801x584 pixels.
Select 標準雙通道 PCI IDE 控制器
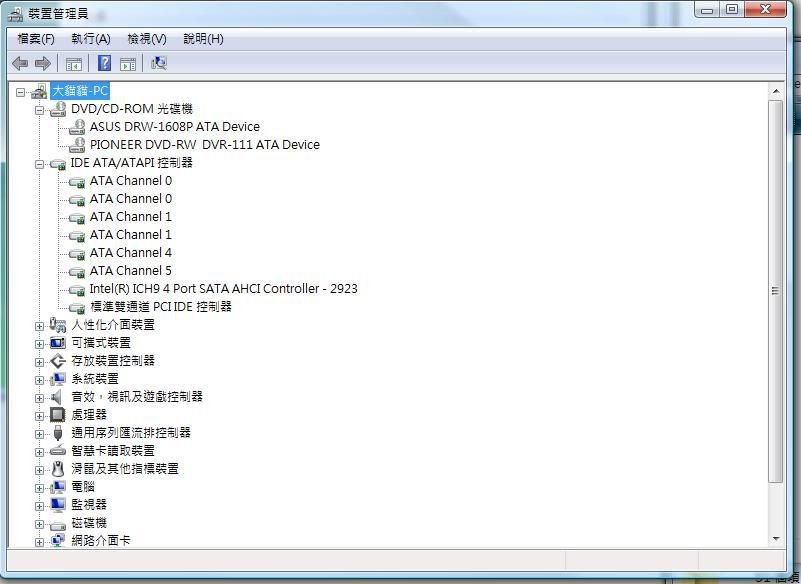coord(161,307)
